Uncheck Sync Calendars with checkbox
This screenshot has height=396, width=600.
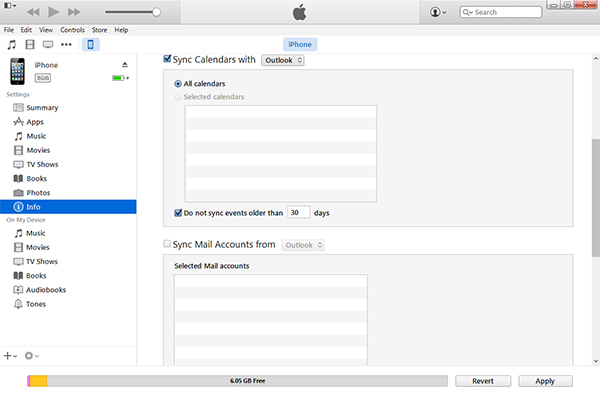167,59
